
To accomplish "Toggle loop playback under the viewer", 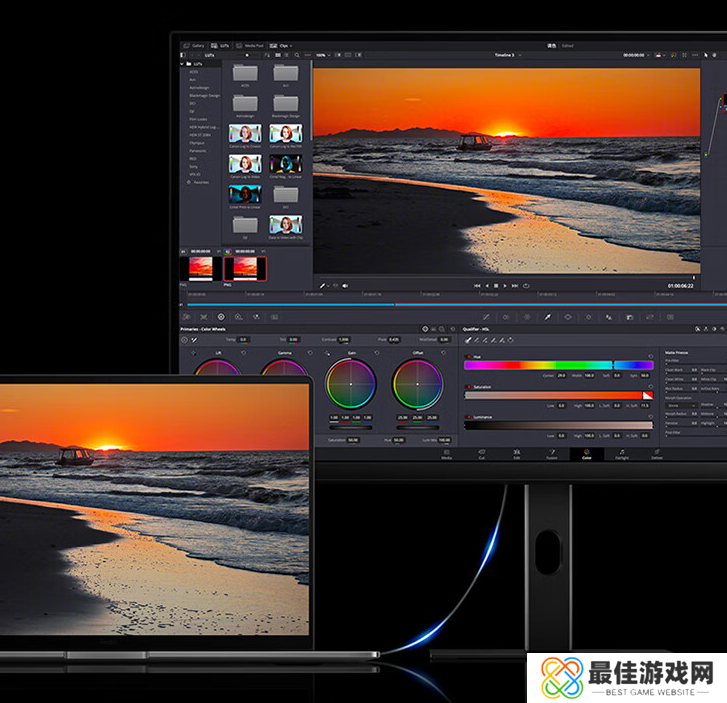I will tap(525, 286).
